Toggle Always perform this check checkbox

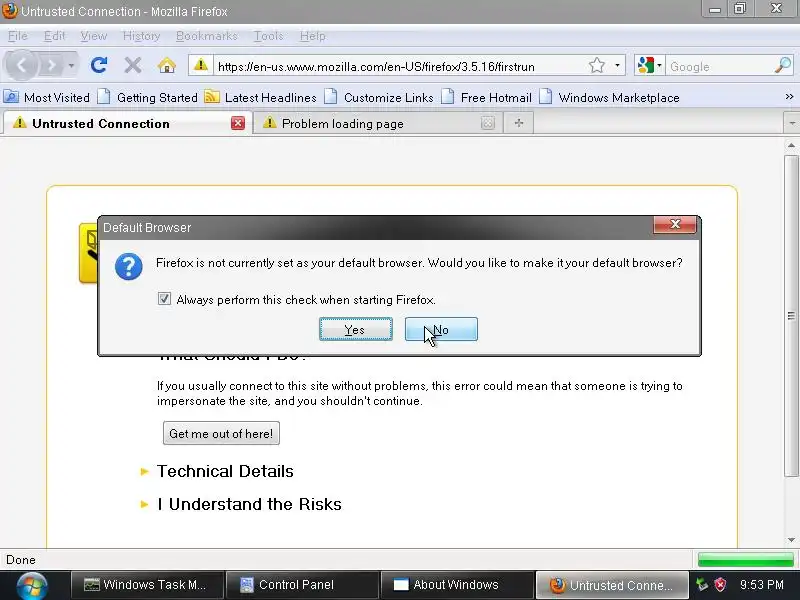coord(164,299)
